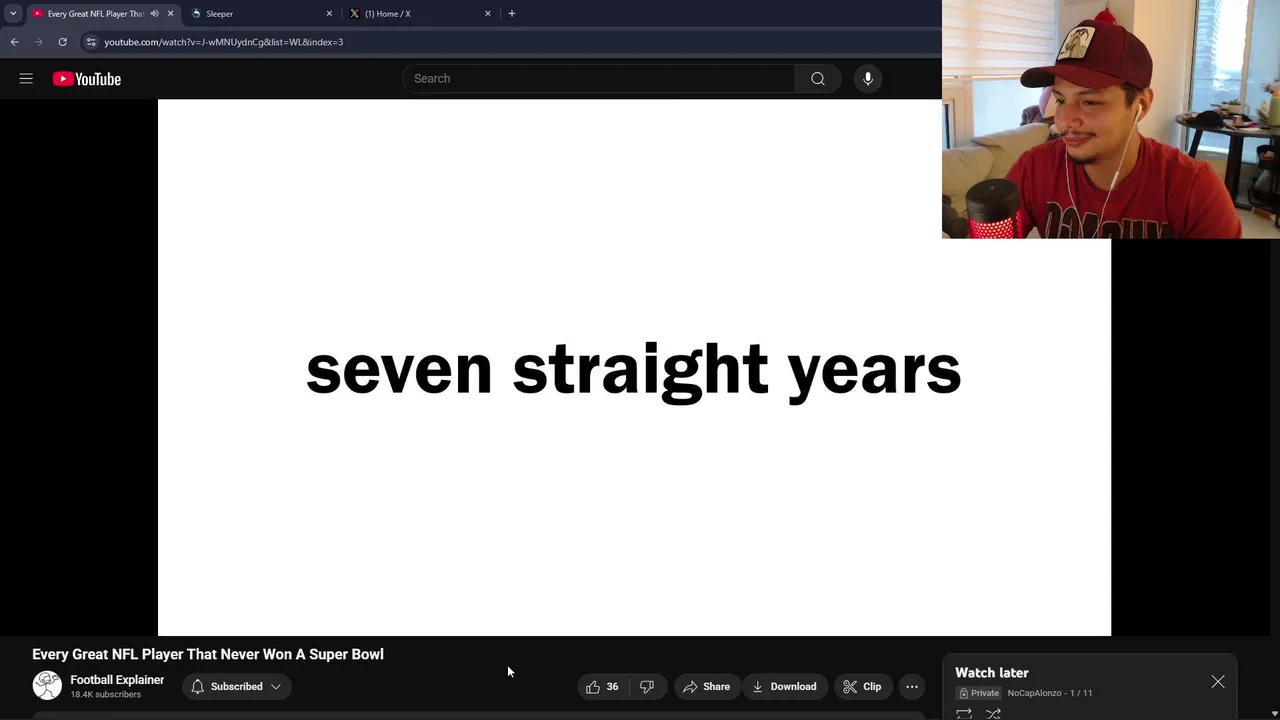Share the video
This screenshot has height=720, width=1280.
pos(706,687)
